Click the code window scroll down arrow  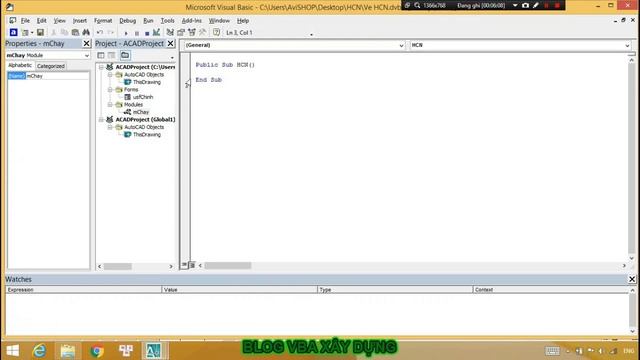click(631, 258)
